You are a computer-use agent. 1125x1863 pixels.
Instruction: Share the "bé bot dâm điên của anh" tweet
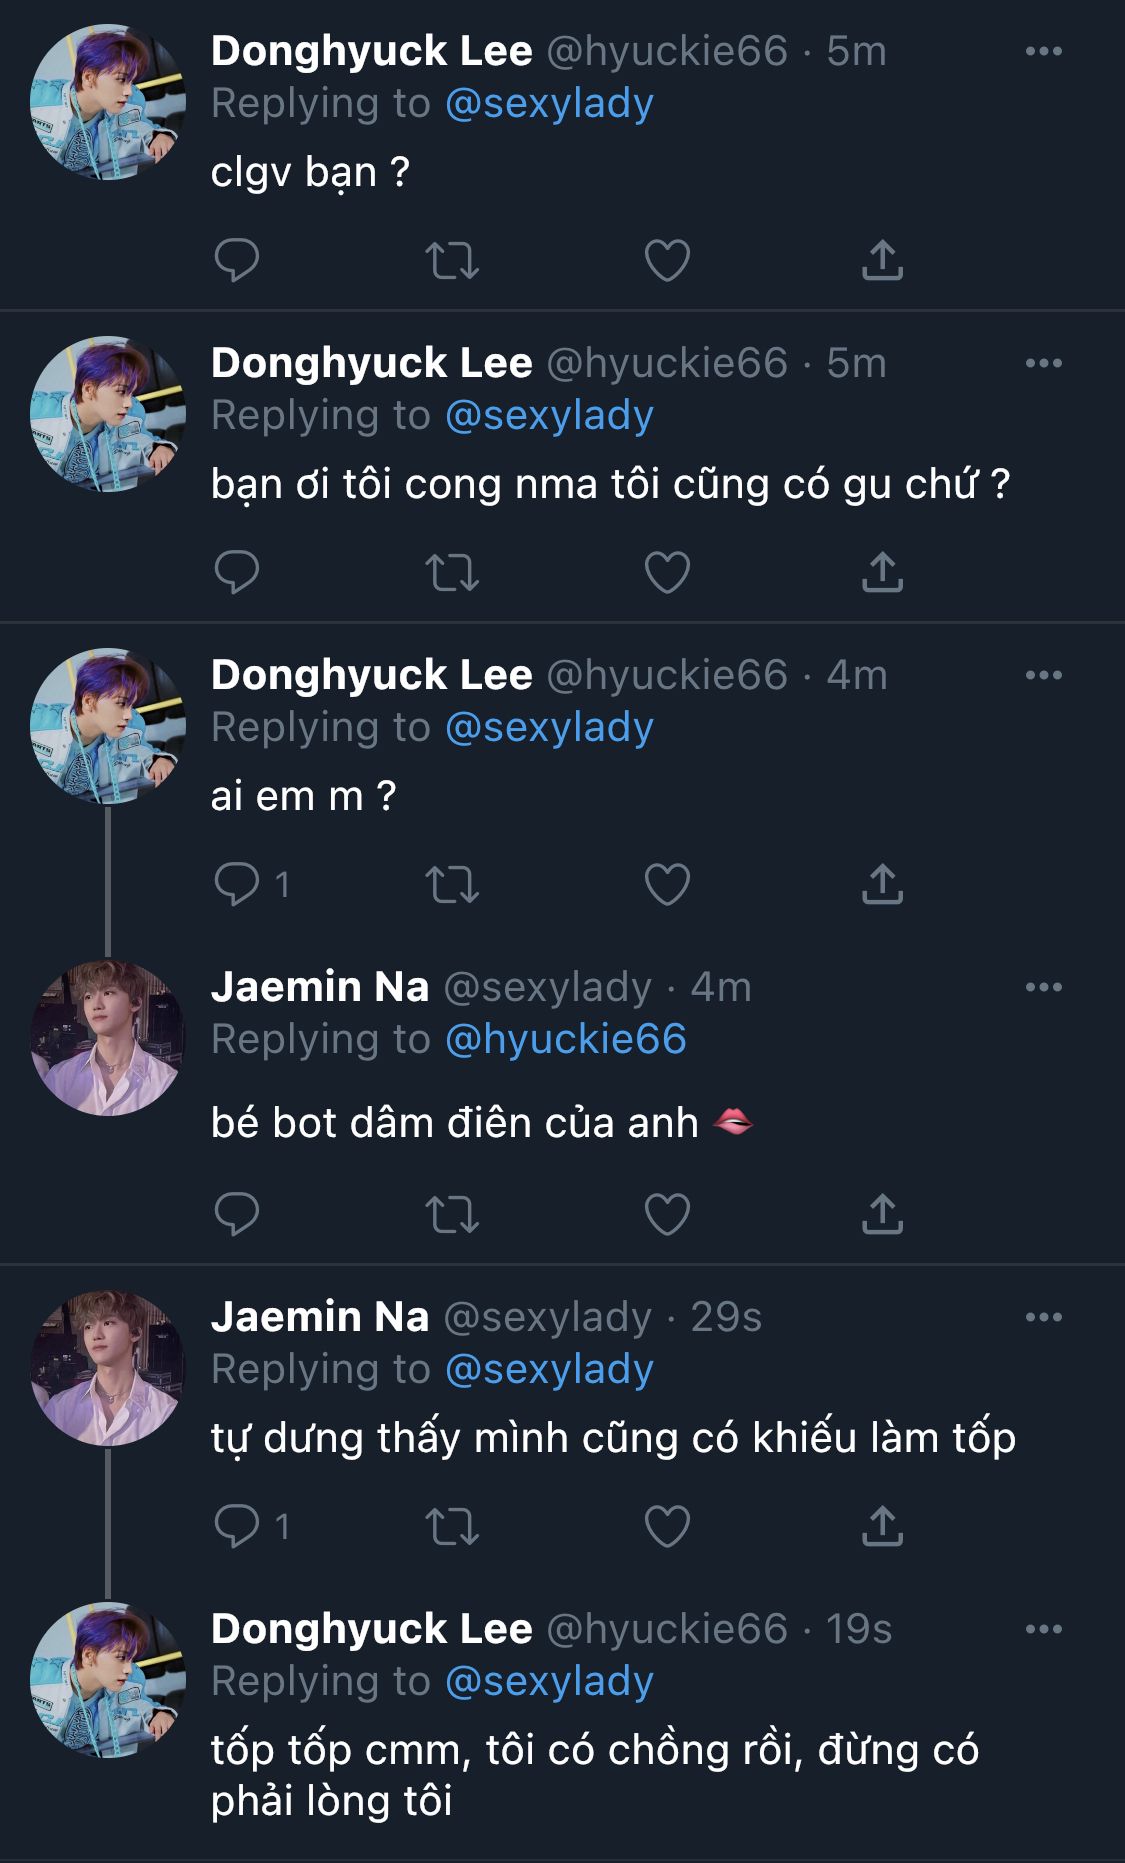coord(882,1214)
